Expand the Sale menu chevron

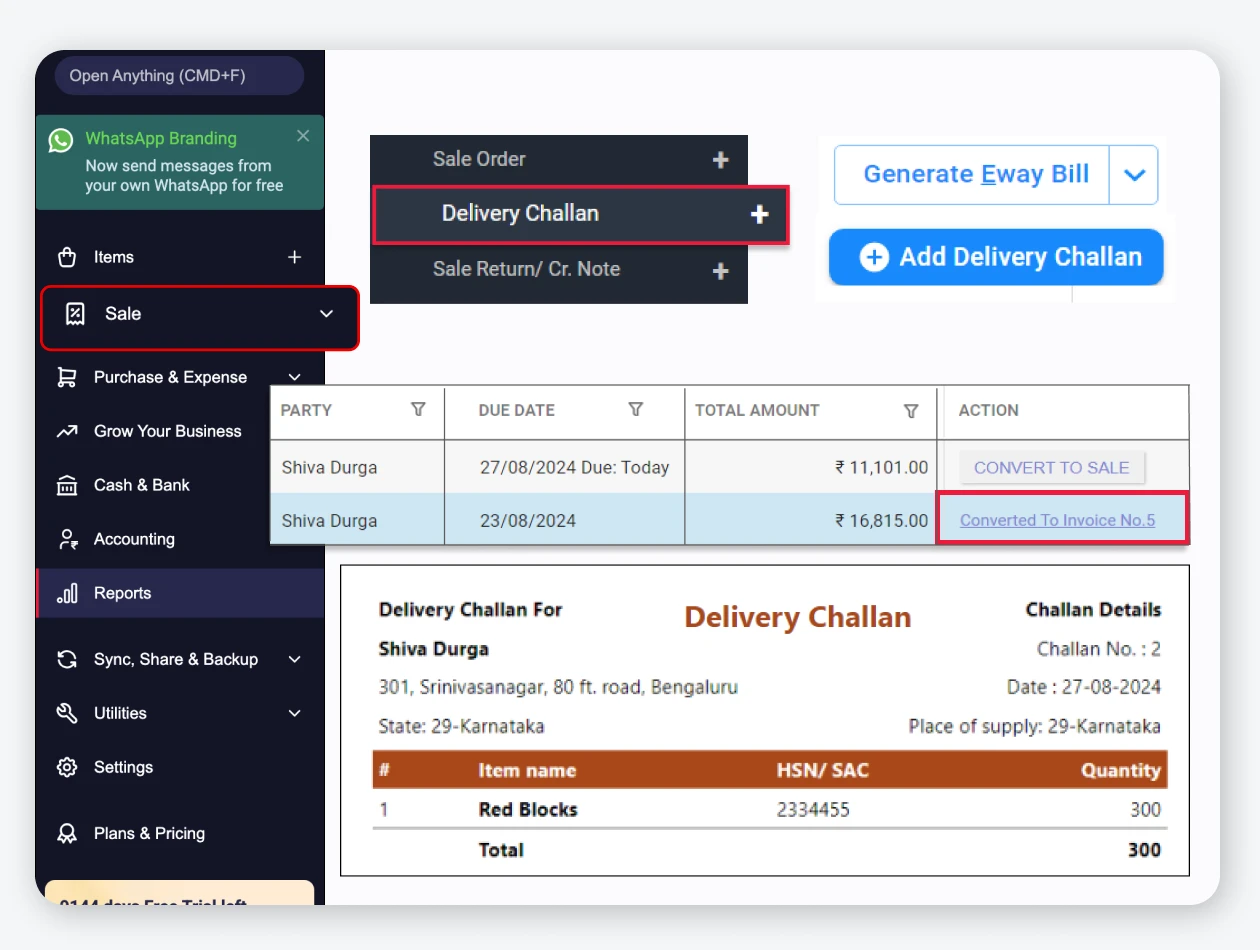[x=326, y=314]
